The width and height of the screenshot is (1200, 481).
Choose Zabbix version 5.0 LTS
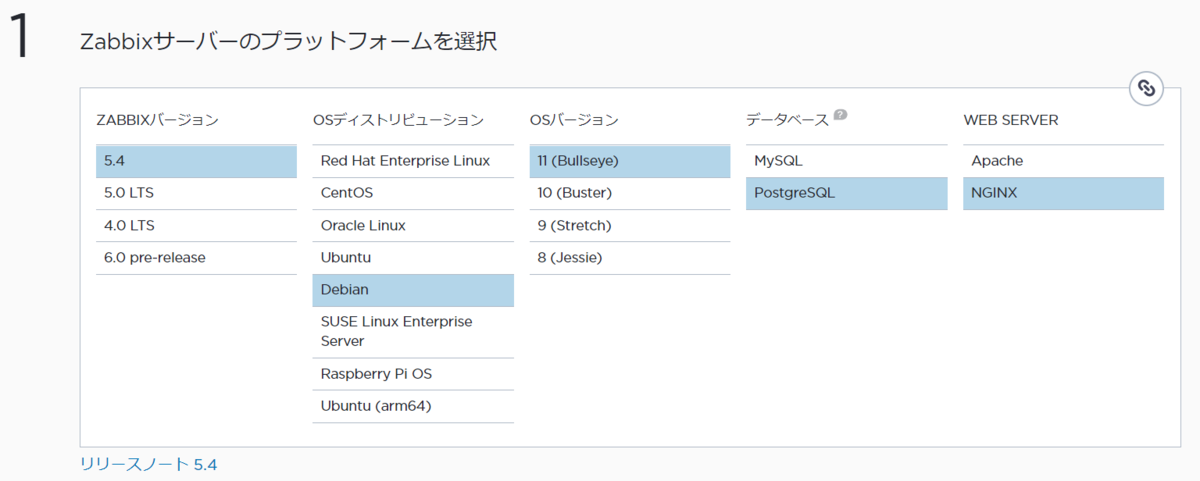tap(196, 193)
